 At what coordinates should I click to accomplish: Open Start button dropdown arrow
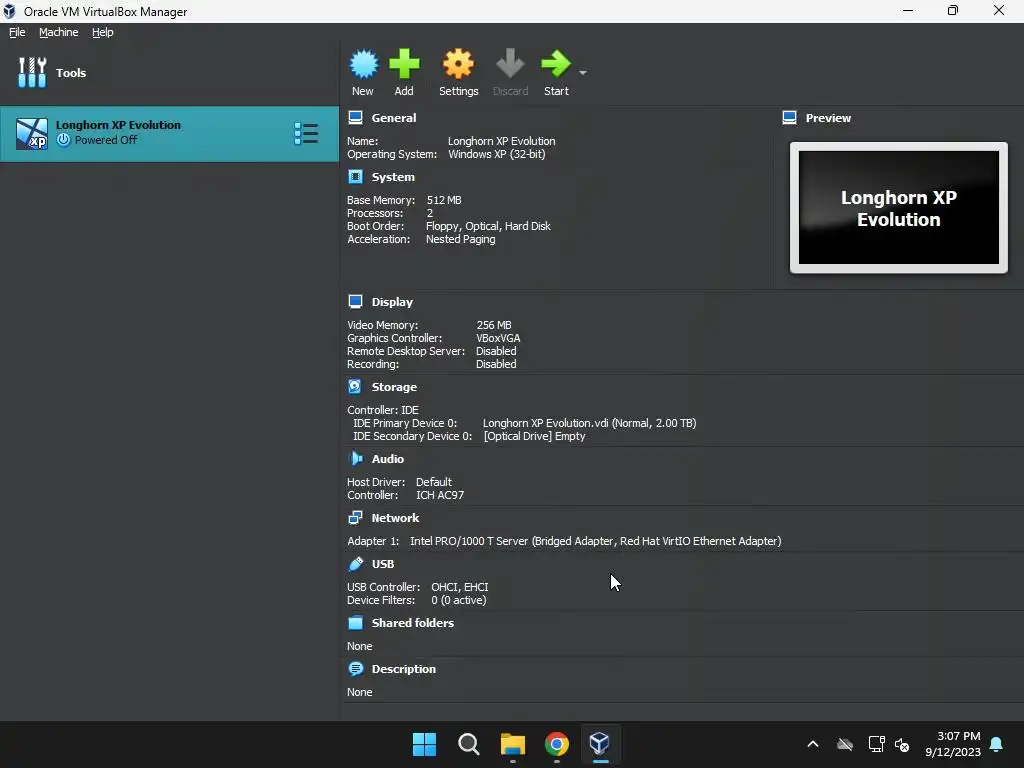click(x=583, y=72)
